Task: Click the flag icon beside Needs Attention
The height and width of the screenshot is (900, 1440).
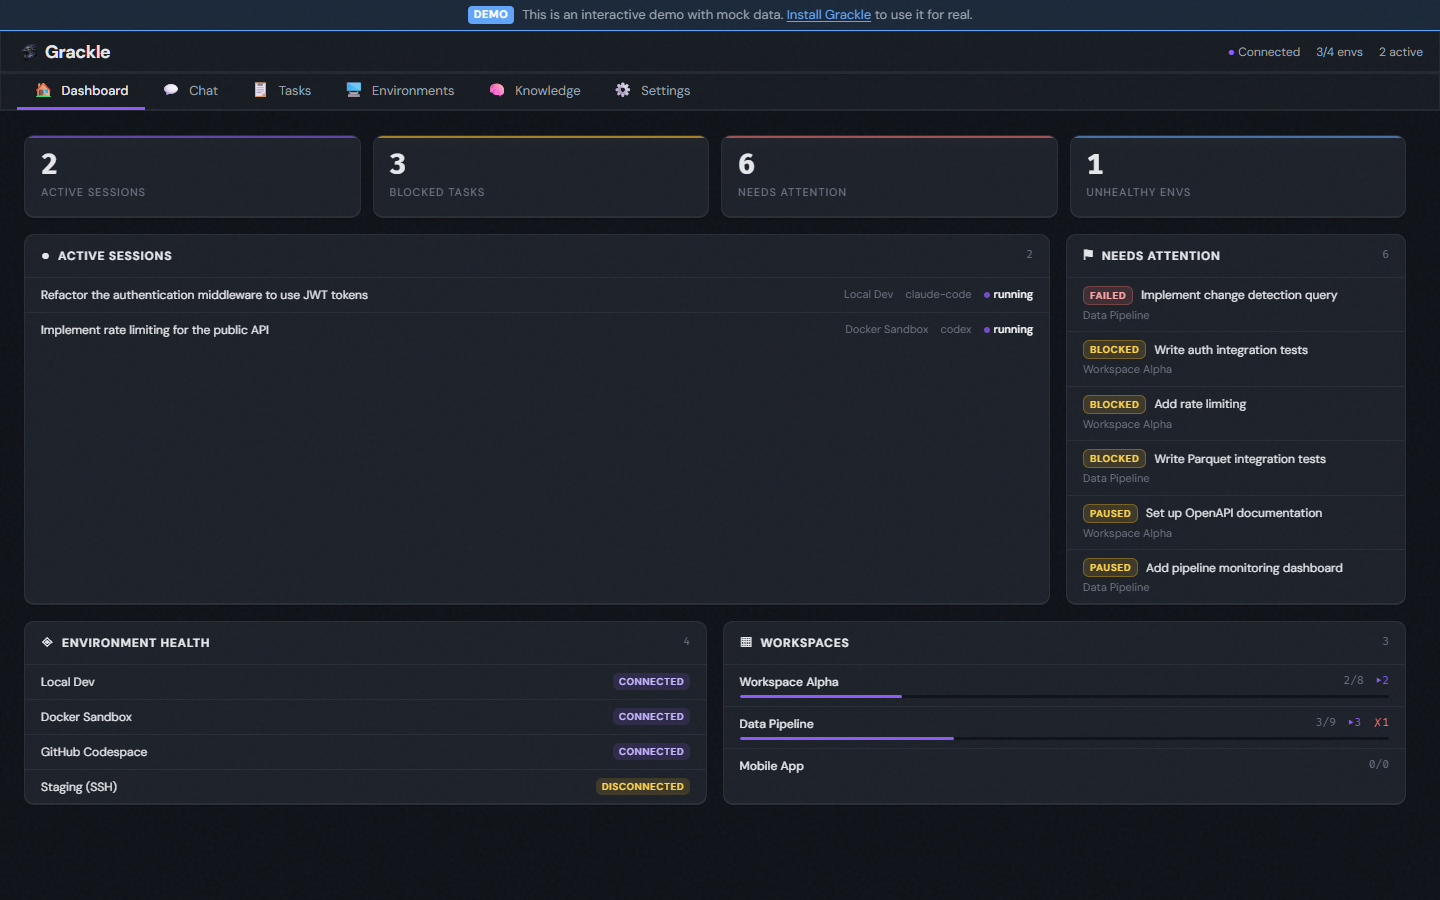Action: click(1087, 255)
